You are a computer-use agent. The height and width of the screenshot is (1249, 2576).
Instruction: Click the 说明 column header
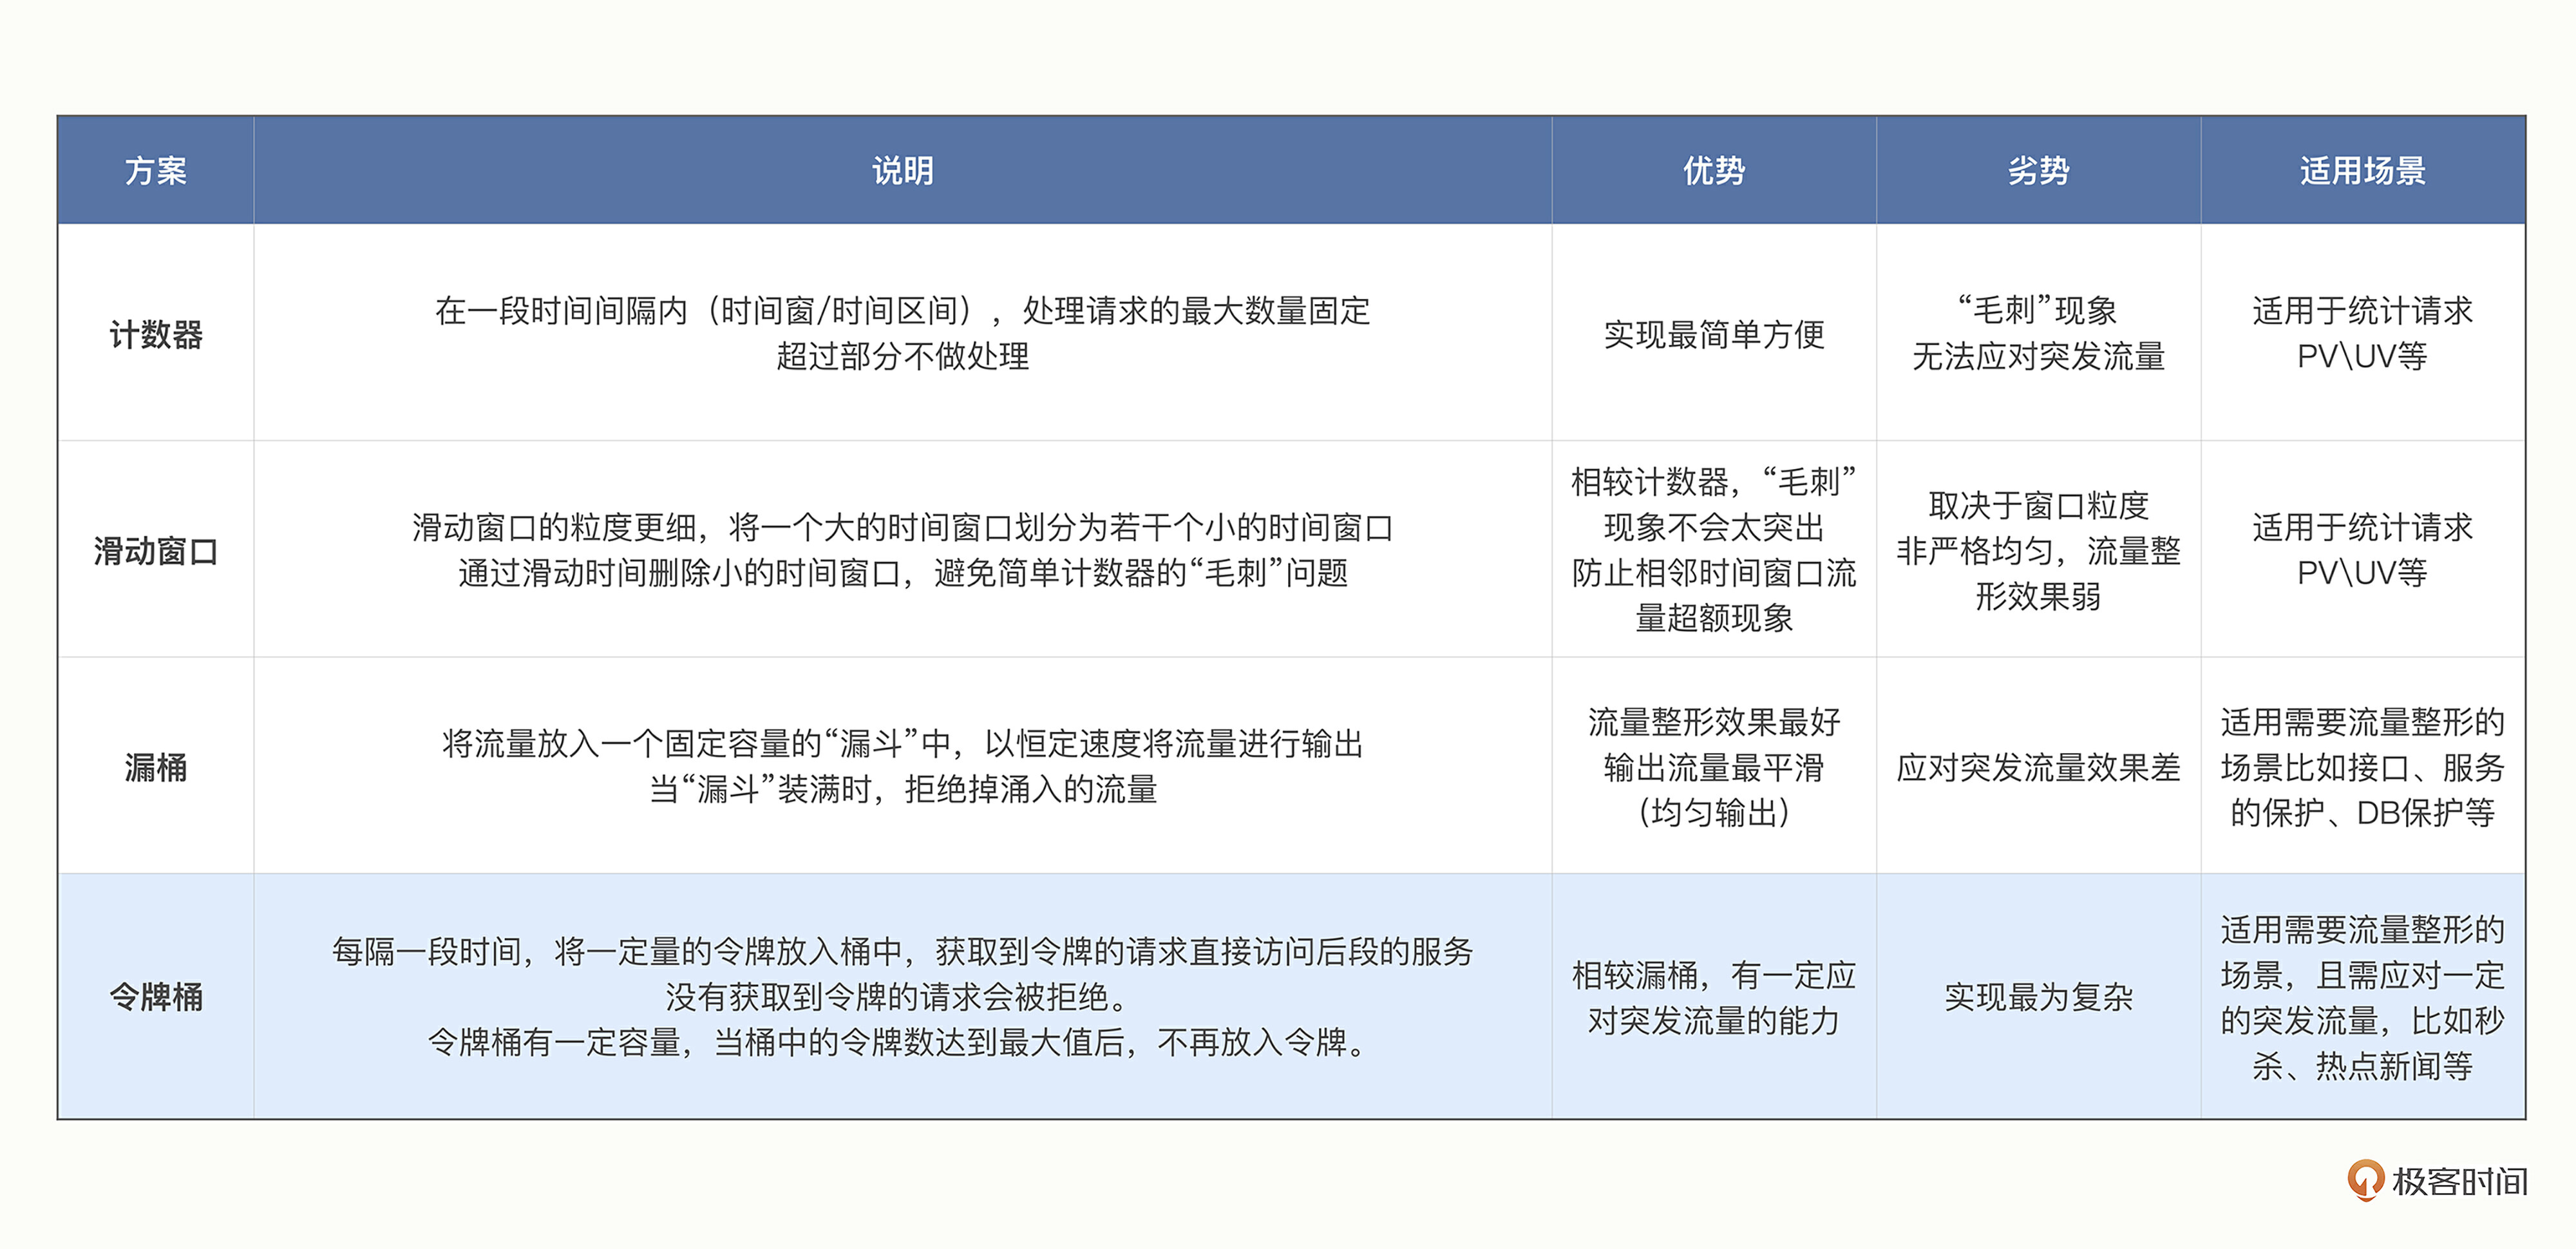pyautogui.click(x=902, y=170)
